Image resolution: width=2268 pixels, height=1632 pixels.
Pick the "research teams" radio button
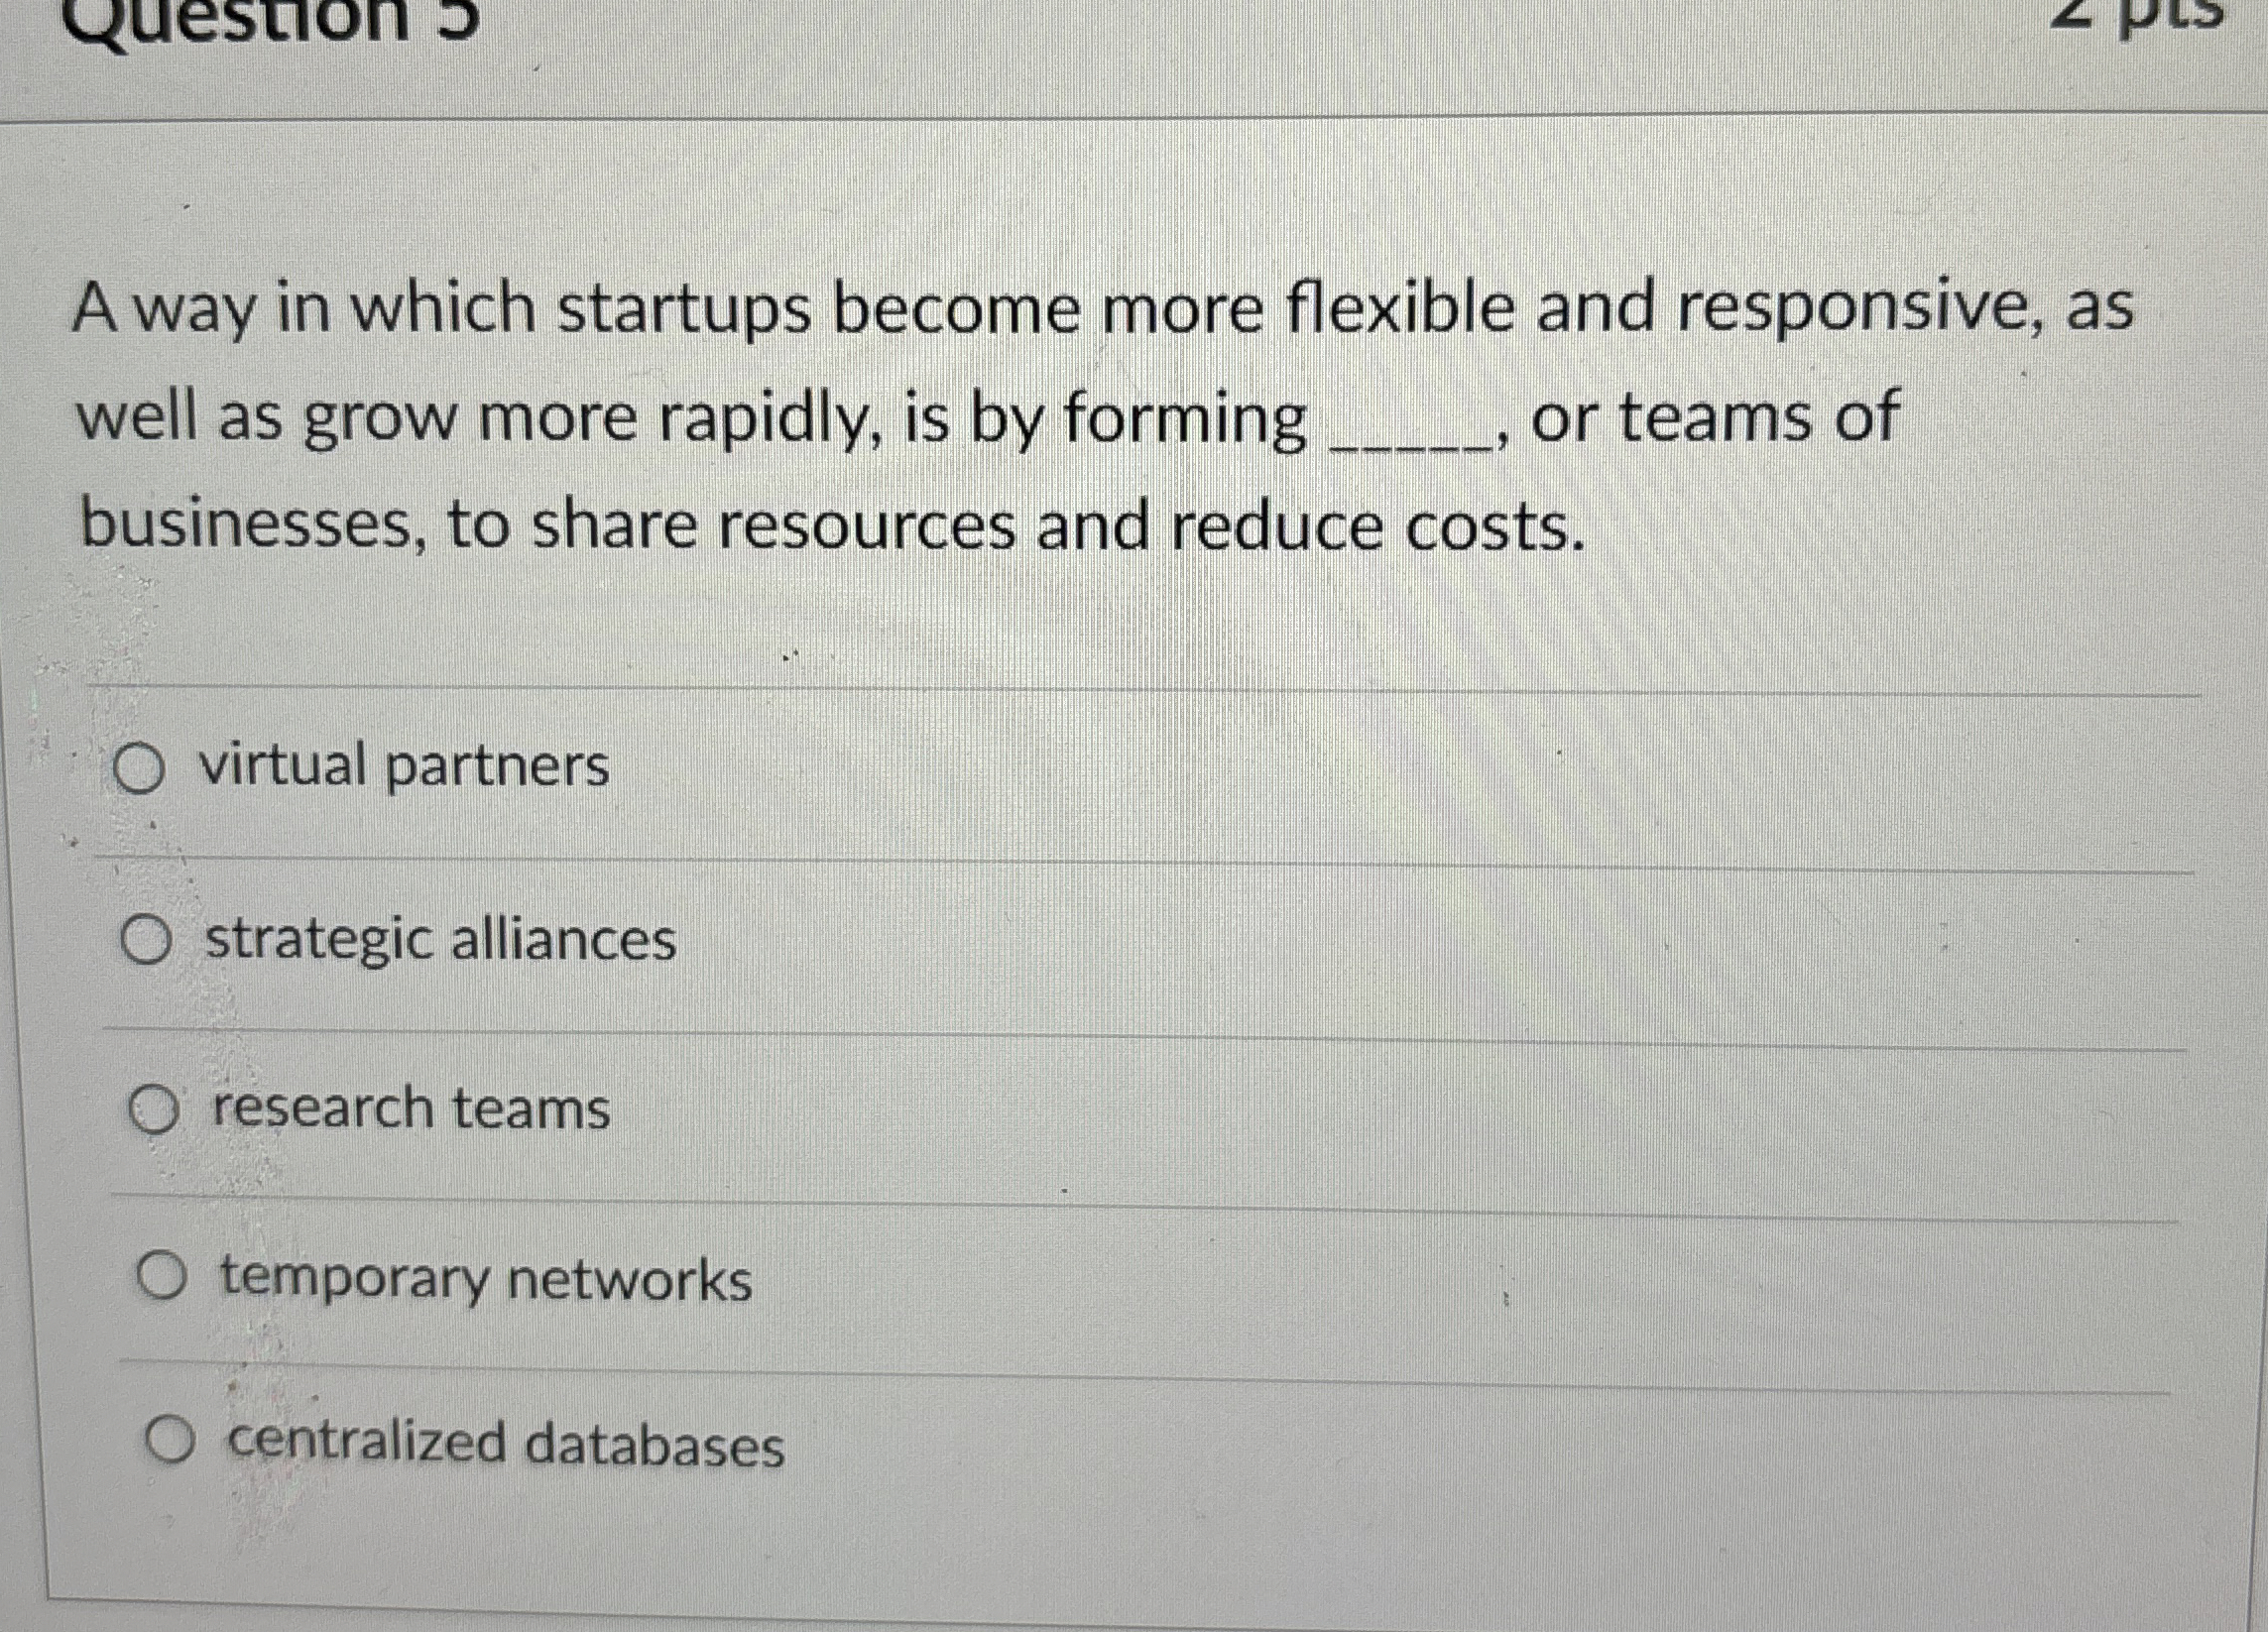(x=154, y=1110)
